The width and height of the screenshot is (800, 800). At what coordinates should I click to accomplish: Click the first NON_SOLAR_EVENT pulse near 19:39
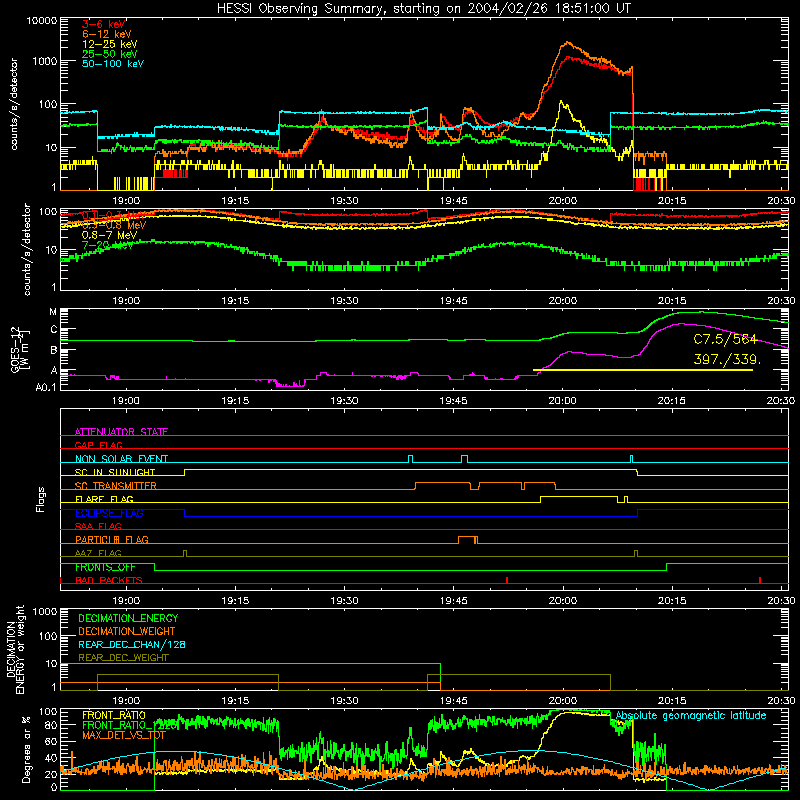[411, 459]
